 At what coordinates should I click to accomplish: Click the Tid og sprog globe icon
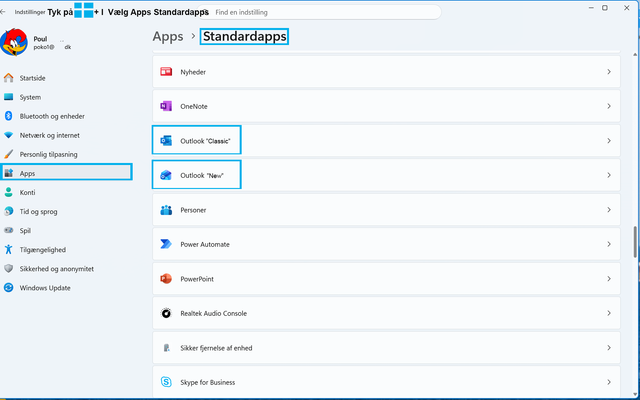click(x=9, y=211)
